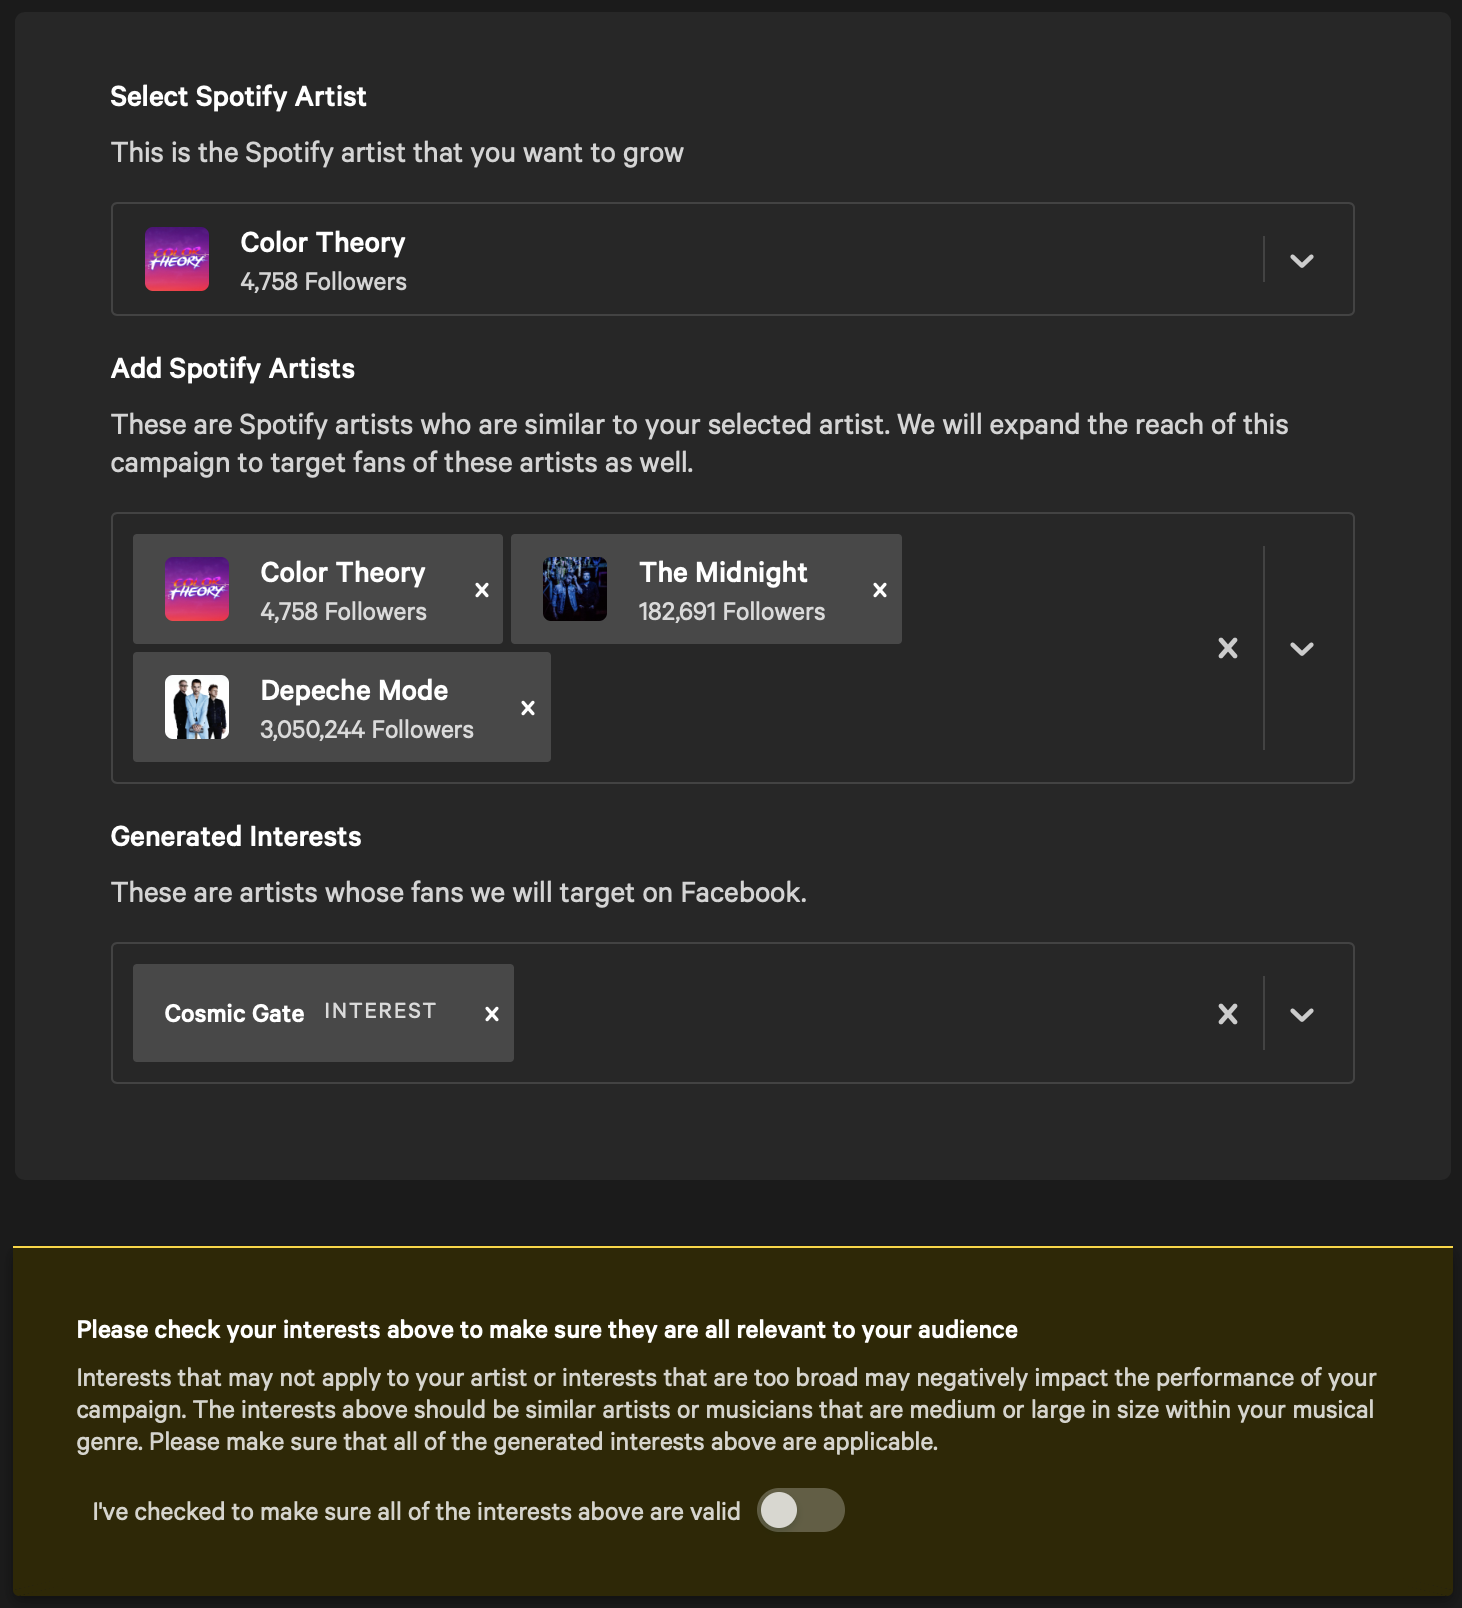Click Color Theory chip artwork in Add Artists

[x=197, y=589]
